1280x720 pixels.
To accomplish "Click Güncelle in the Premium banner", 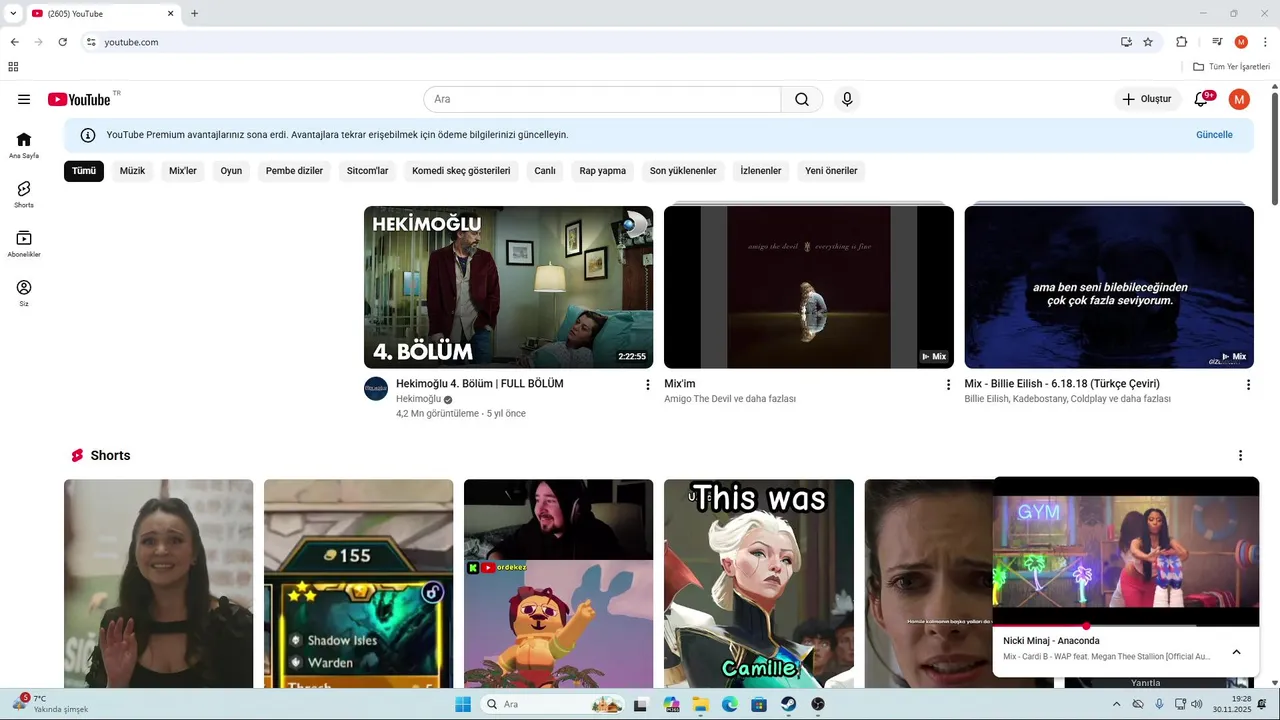I will [1214, 135].
